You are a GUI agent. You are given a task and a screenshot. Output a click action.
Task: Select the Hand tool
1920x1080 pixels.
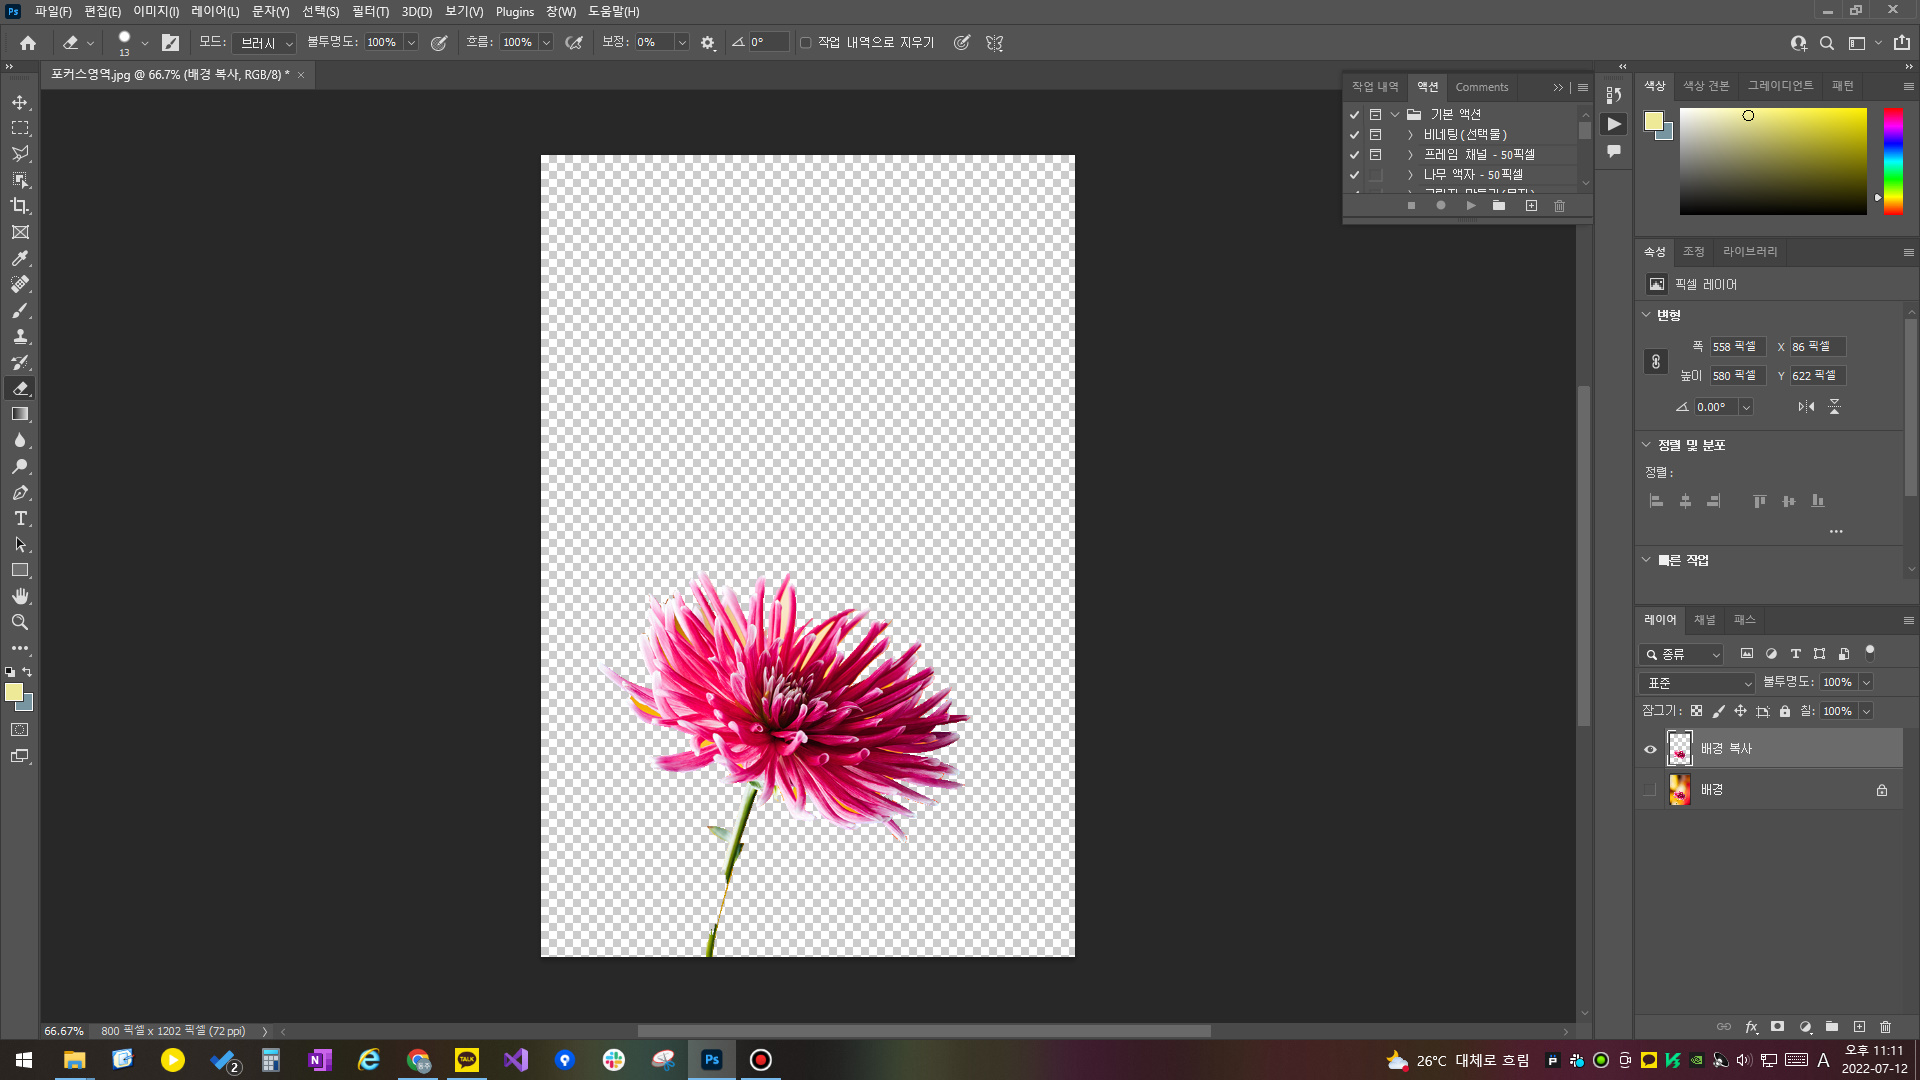coord(20,596)
